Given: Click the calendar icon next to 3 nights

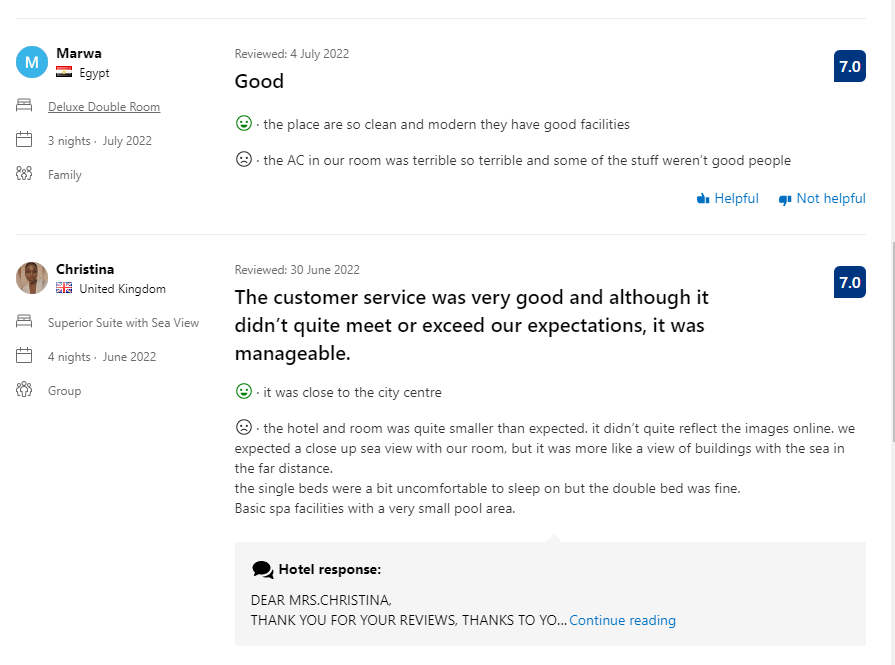Looking at the screenshot, I should pos(24,139).
